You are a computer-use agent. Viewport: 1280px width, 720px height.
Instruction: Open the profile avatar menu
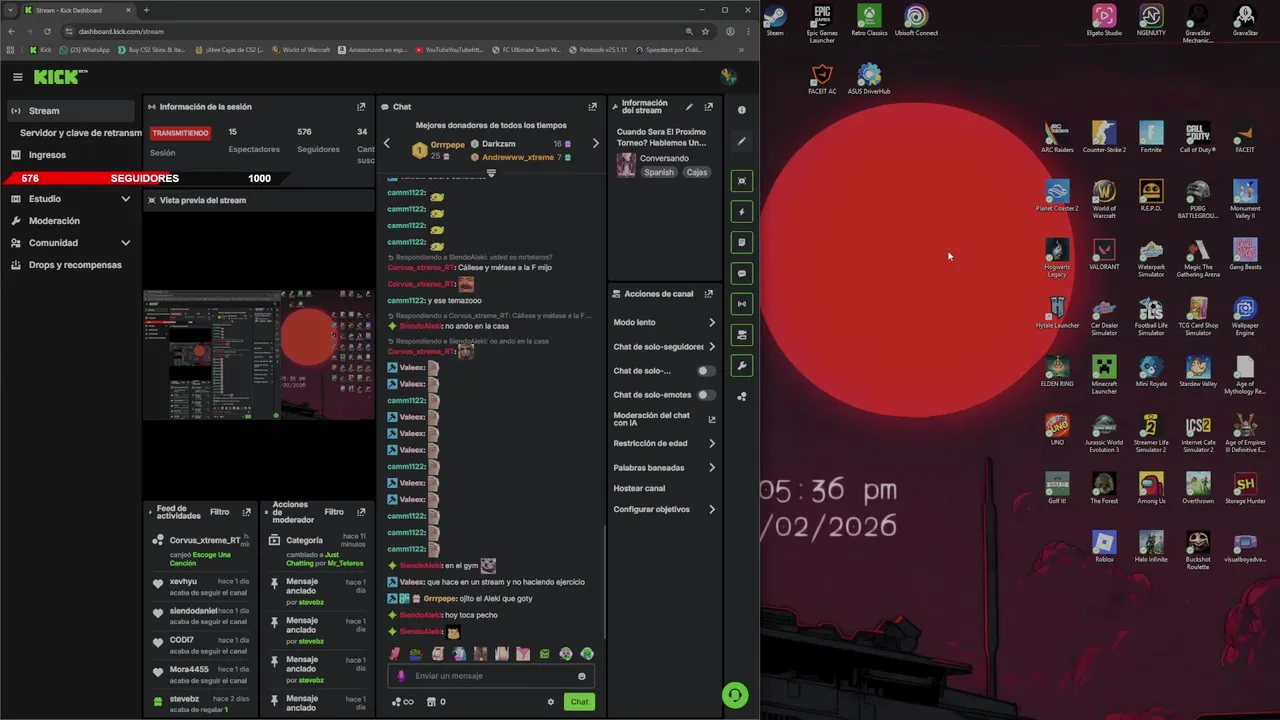point(729,77)
